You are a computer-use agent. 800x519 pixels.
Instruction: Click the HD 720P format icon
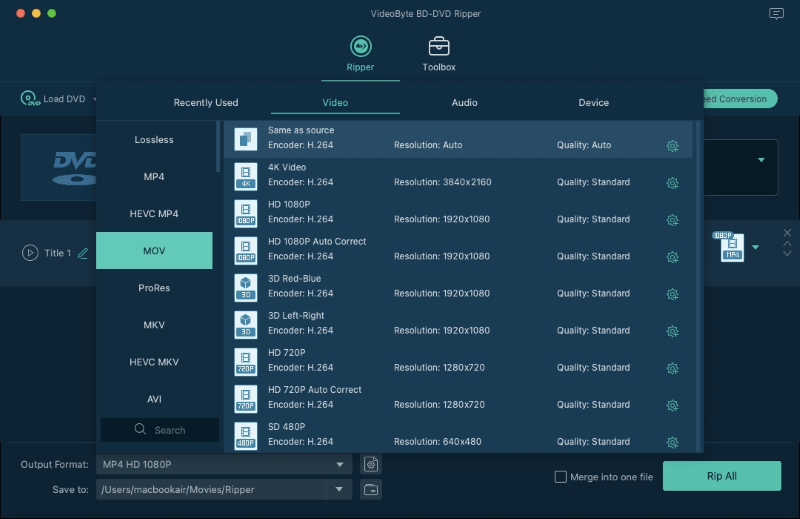tap(245, 361)
